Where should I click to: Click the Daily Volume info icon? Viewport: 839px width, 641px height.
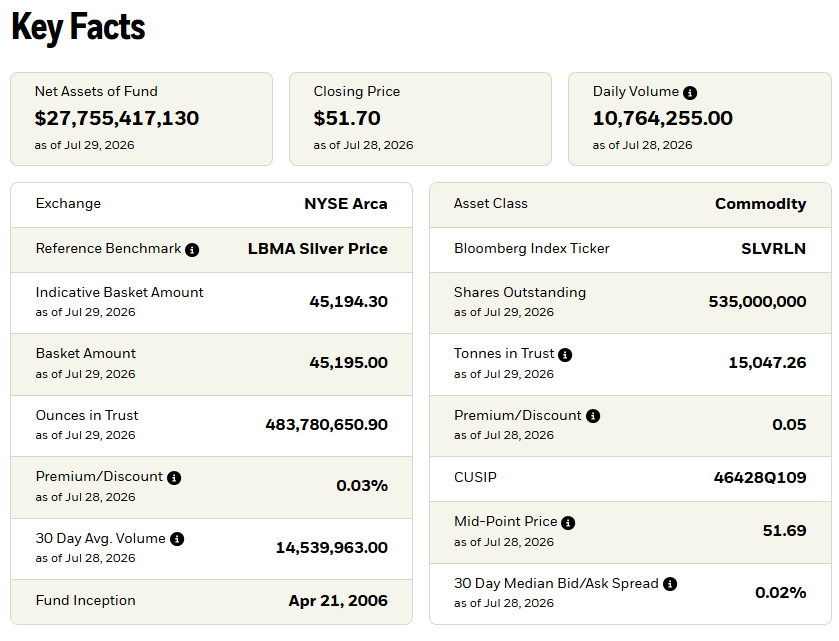[x=690, y=93]
